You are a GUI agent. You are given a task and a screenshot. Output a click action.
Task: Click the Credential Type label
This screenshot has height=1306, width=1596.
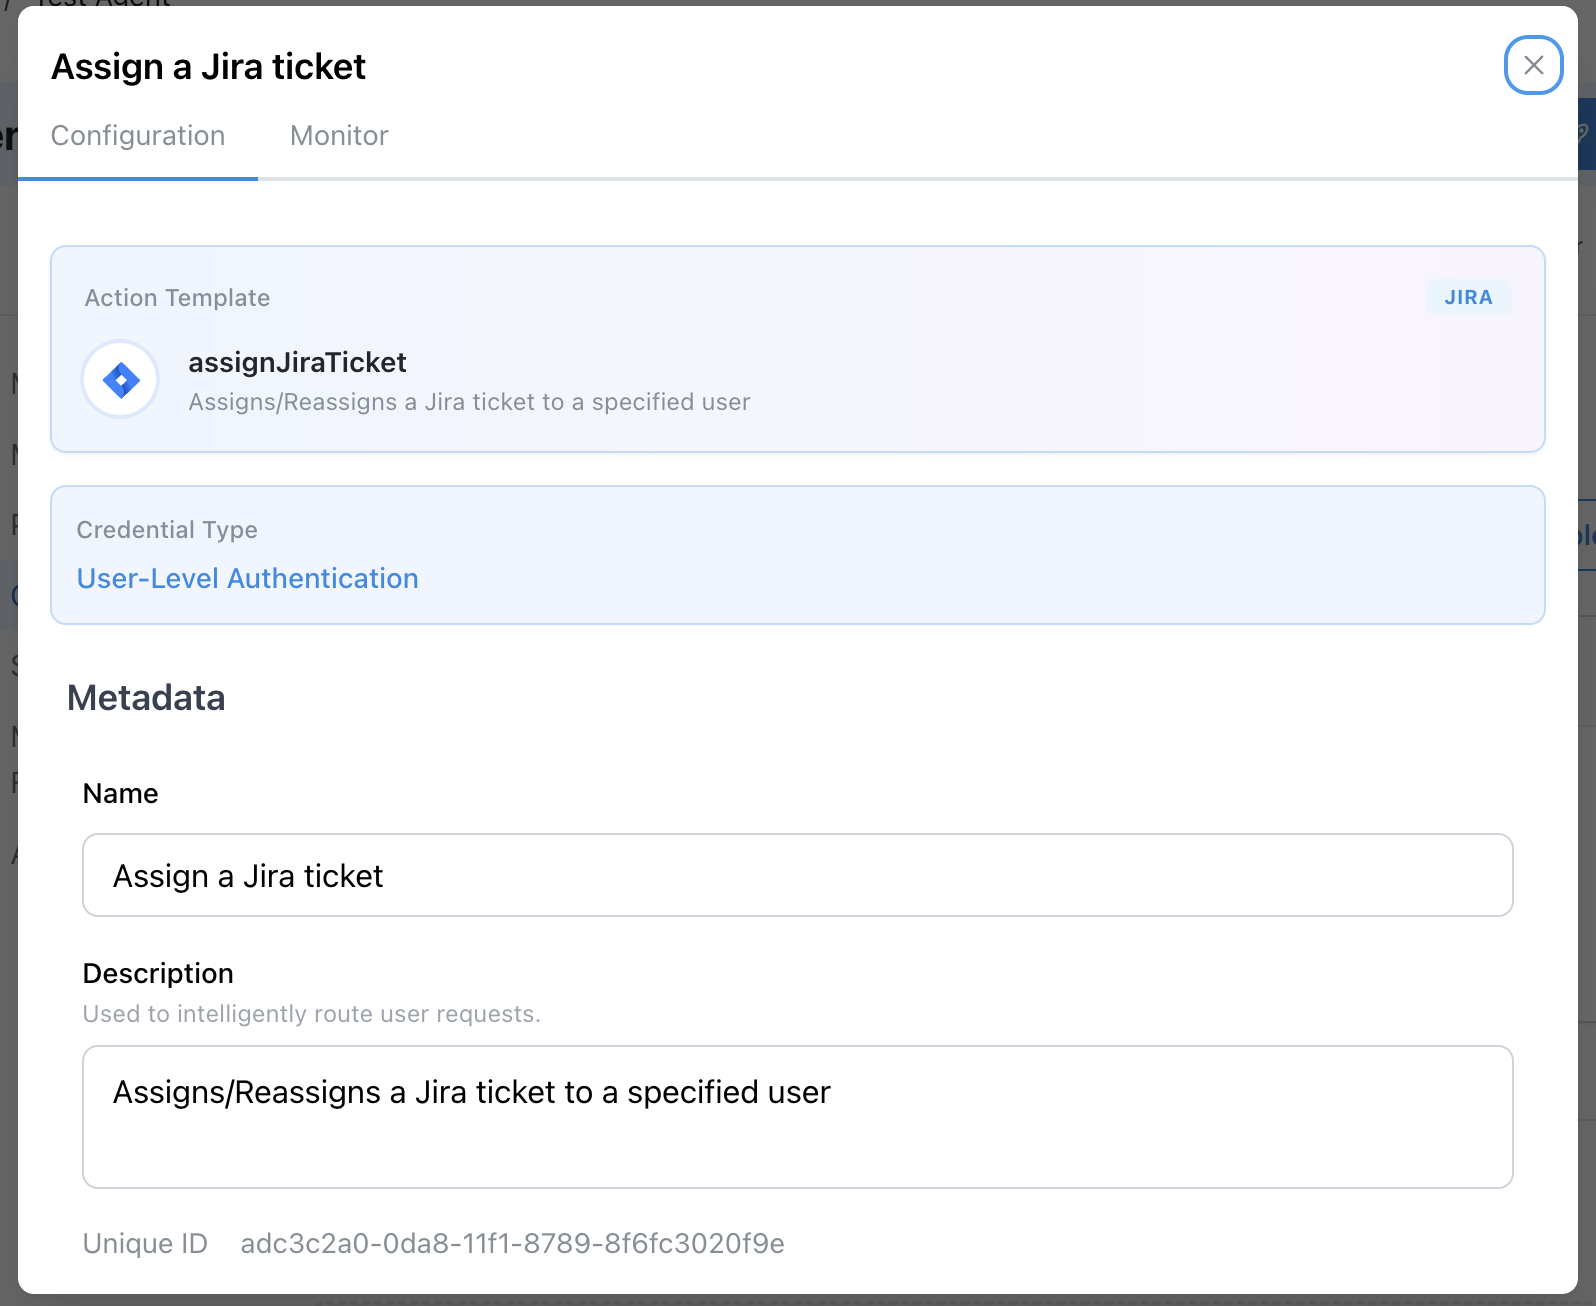167,530
